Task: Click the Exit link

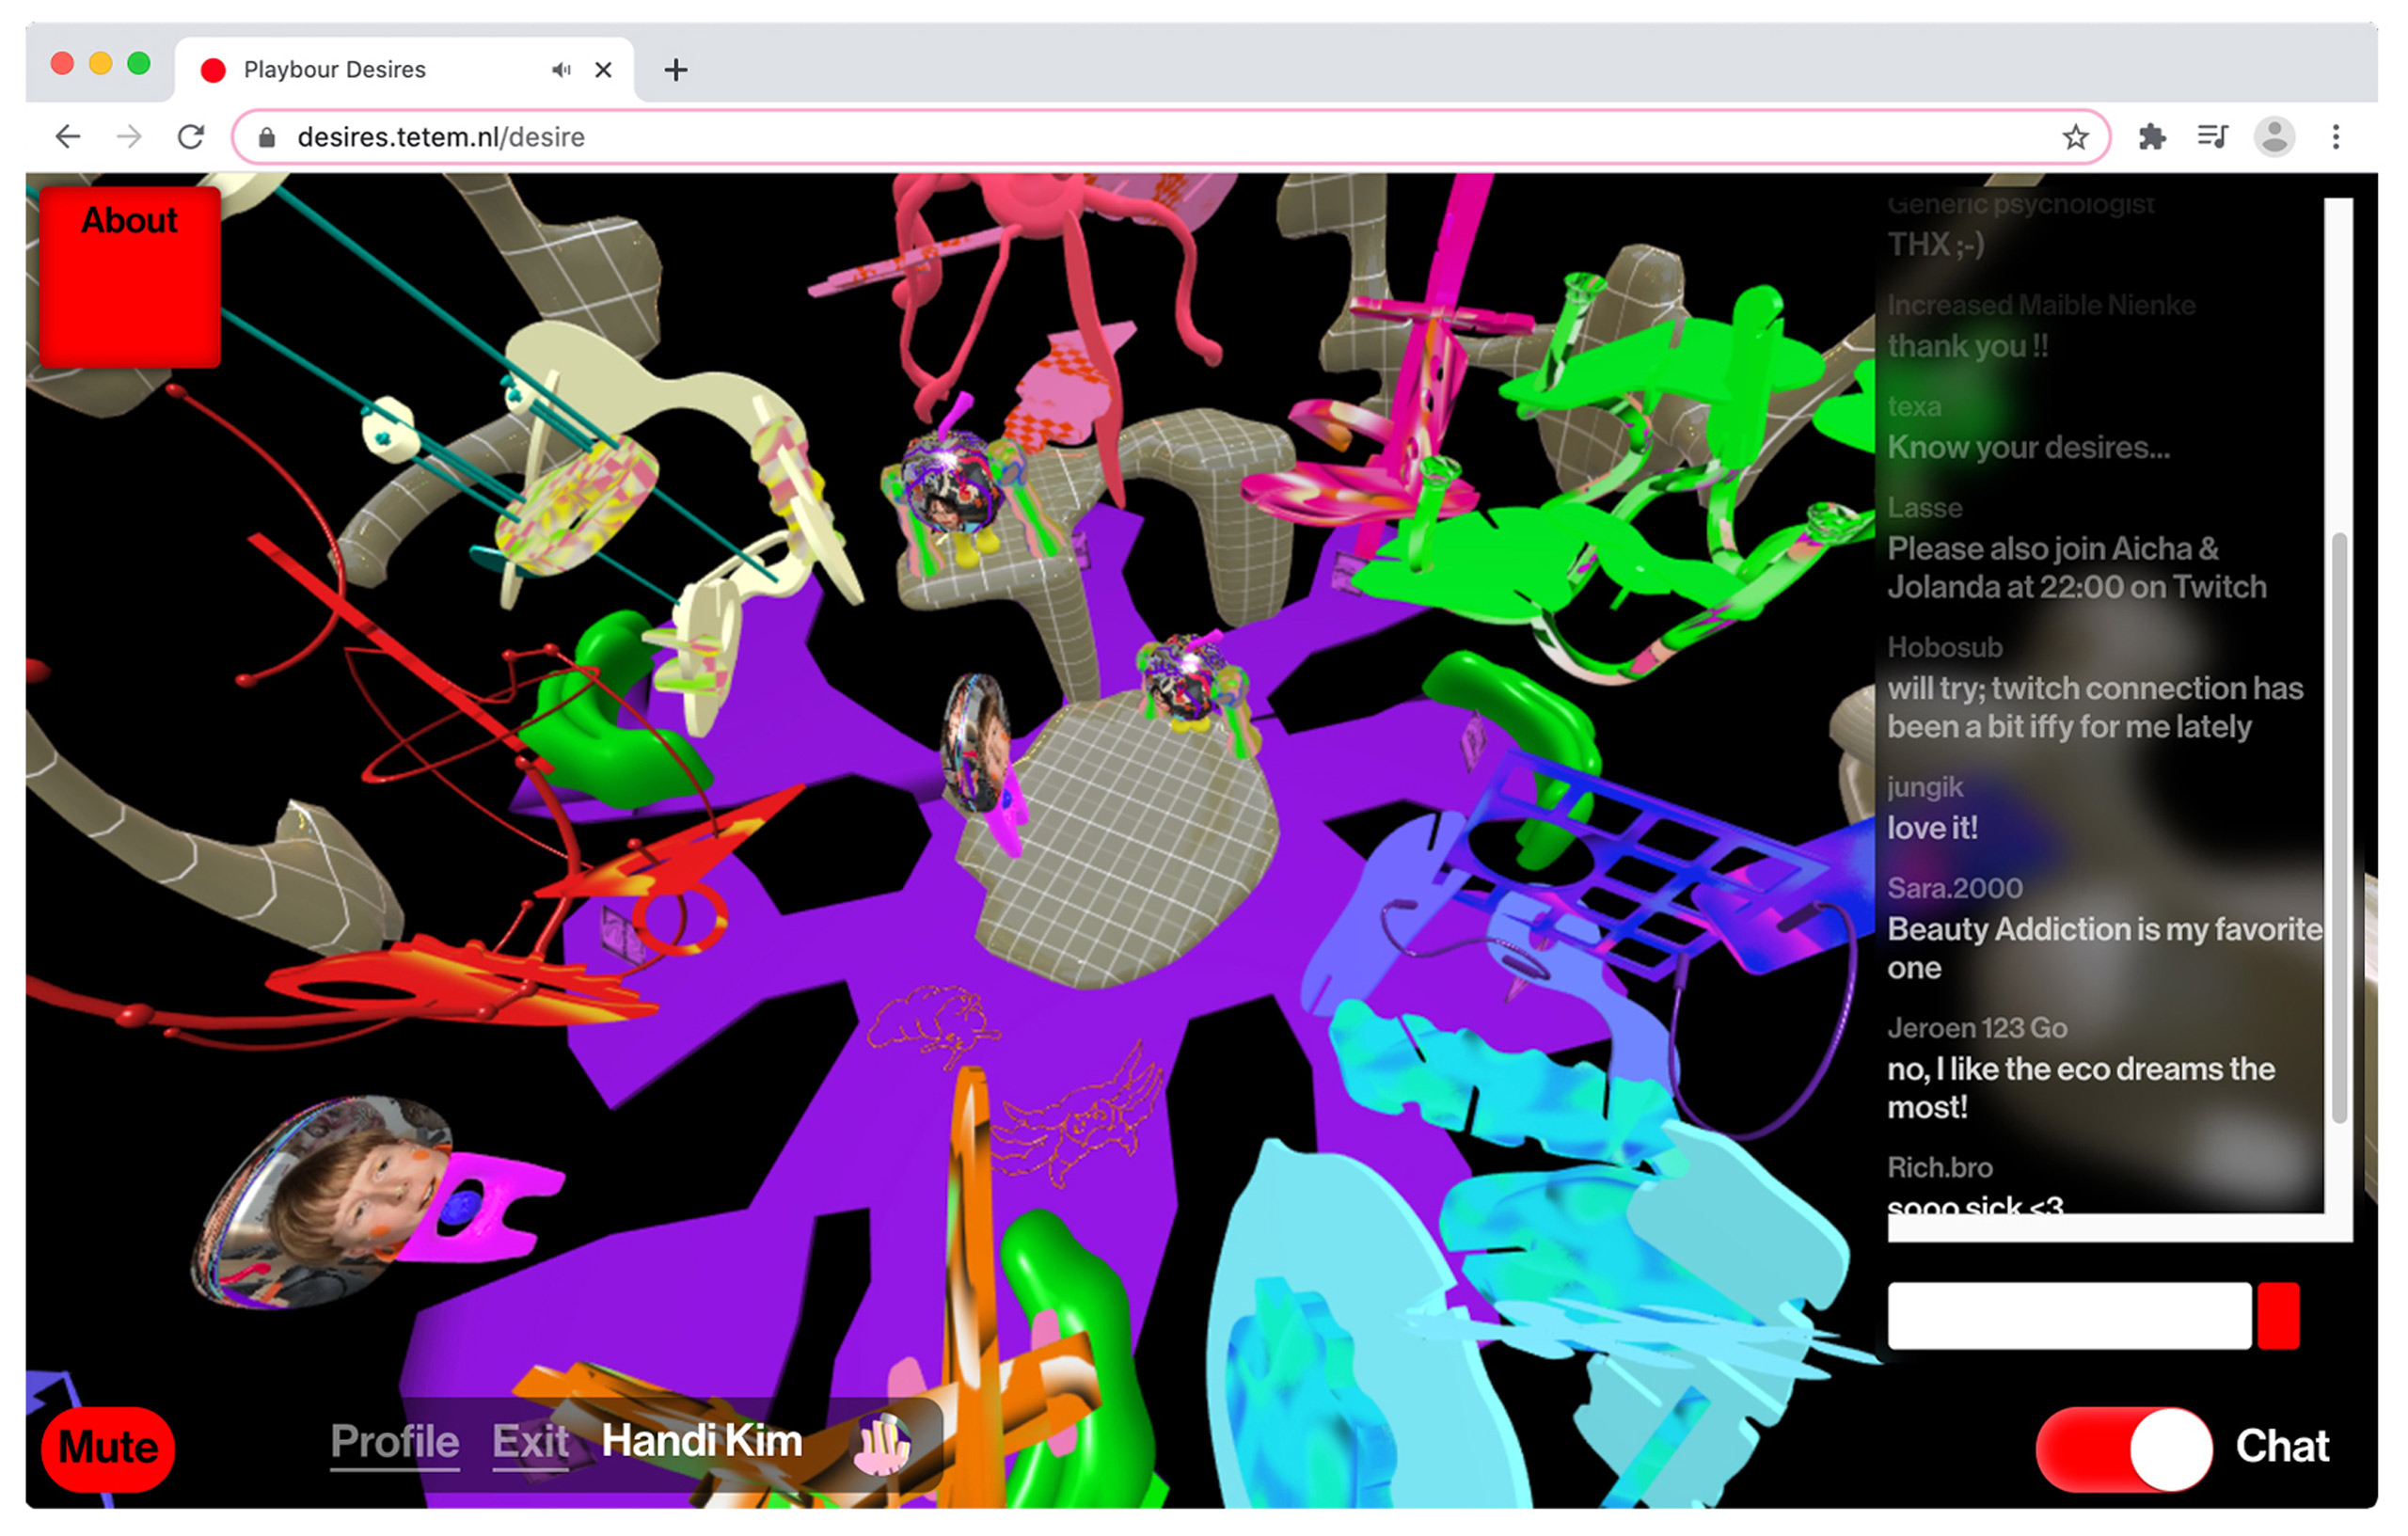Action: click(530, 1442)
